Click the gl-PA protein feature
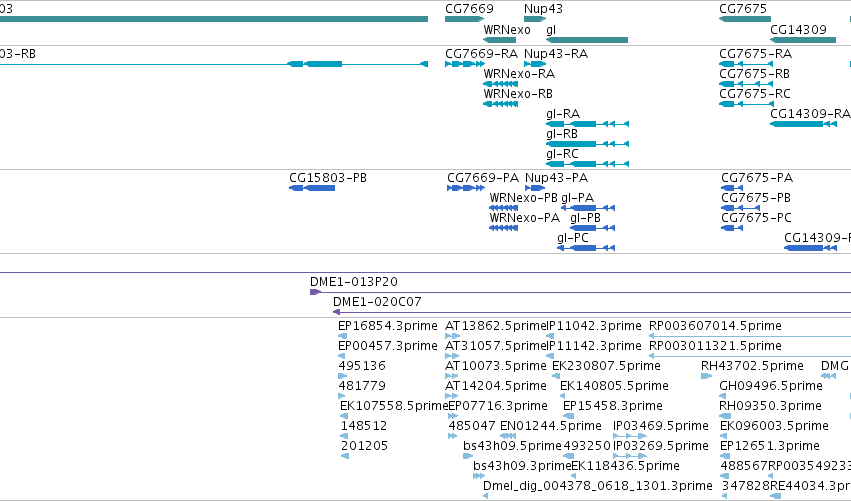Image resolution: width=851 pixels, height=501 pixels. click(x=588, y=208)
